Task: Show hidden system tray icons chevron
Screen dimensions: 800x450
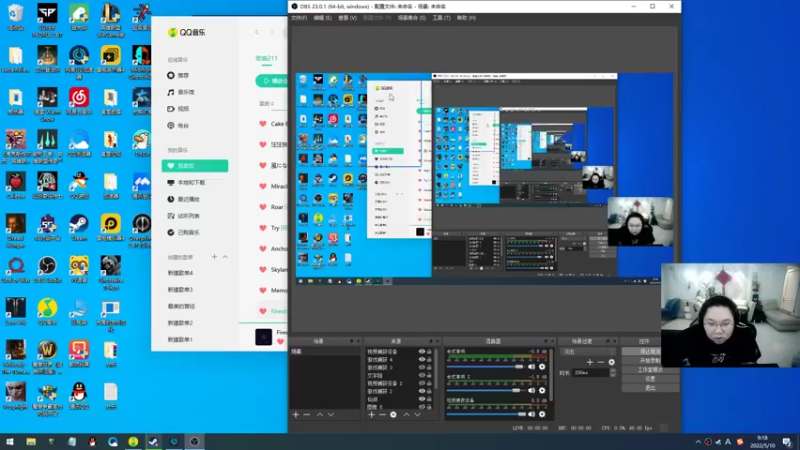Action: [697, 442]
